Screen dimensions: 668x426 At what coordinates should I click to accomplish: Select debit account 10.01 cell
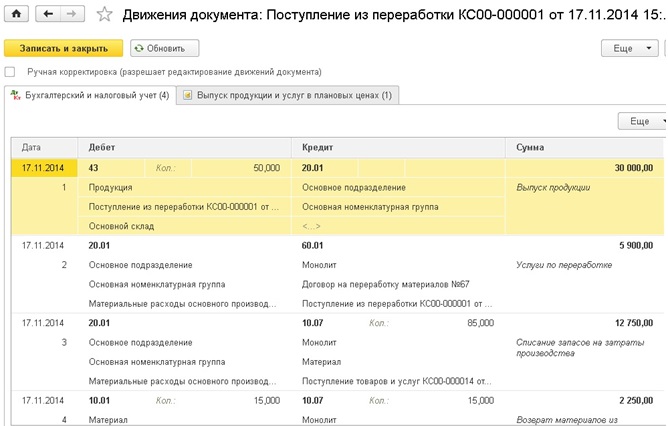click(x=111, y=400)
